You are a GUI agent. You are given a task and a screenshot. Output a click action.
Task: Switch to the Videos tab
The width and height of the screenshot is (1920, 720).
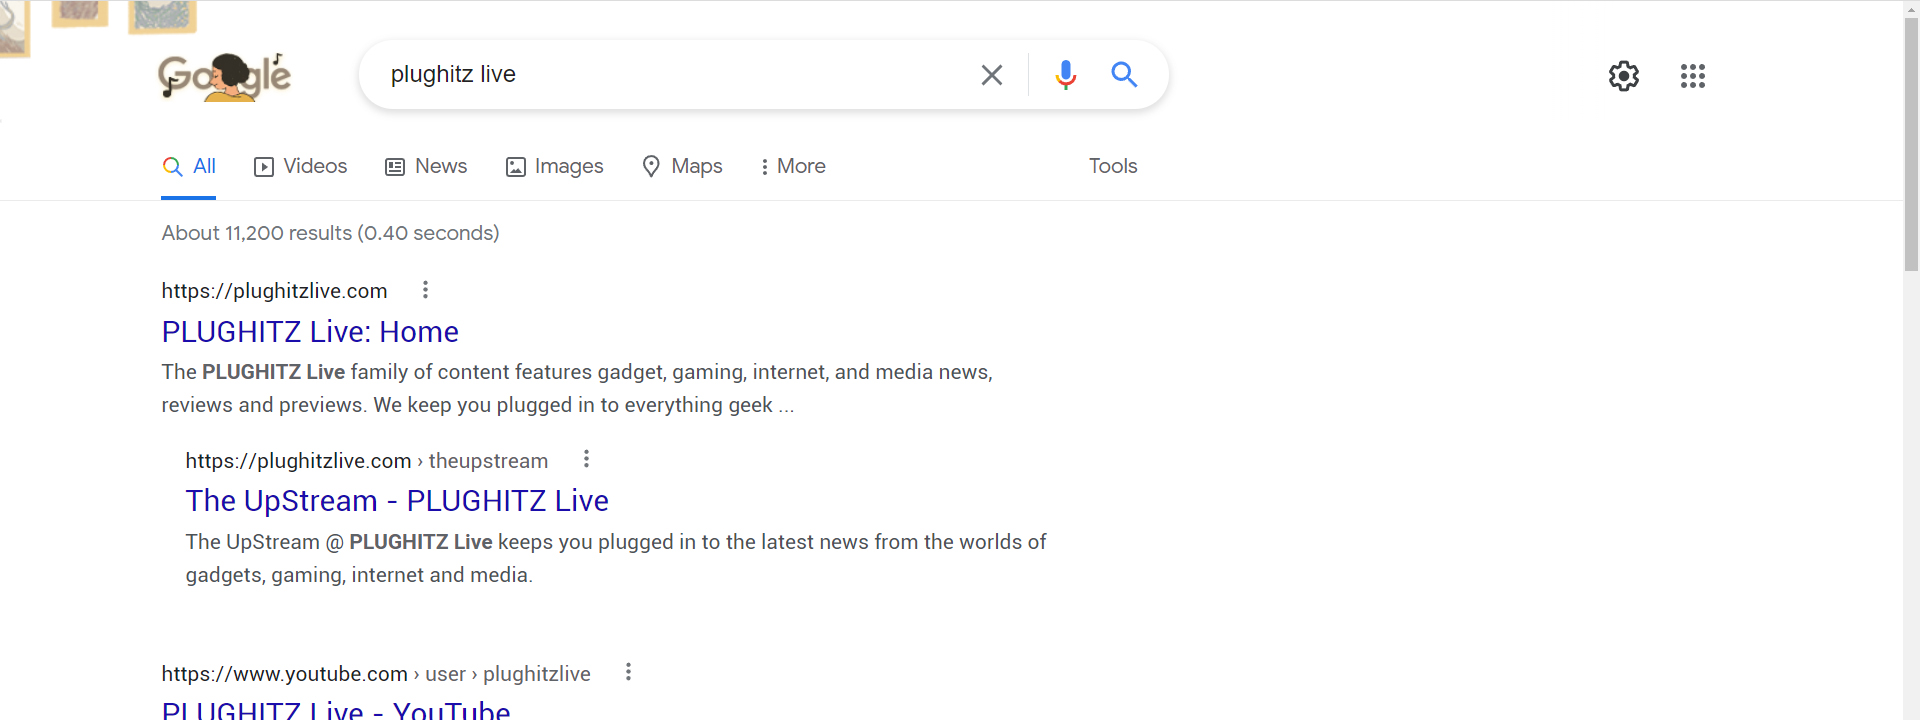coord(301,166)
